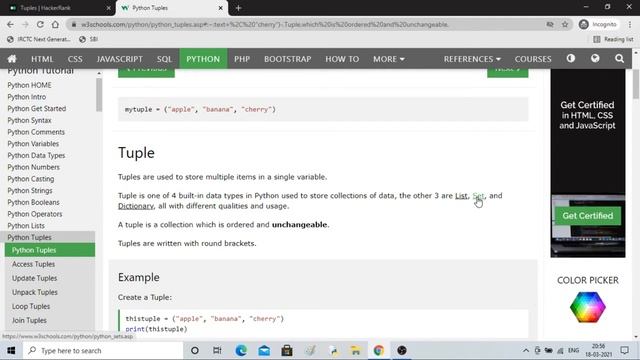
Task: Close the Tuples HackerRank tab
Action: click(x=109, y=8)
